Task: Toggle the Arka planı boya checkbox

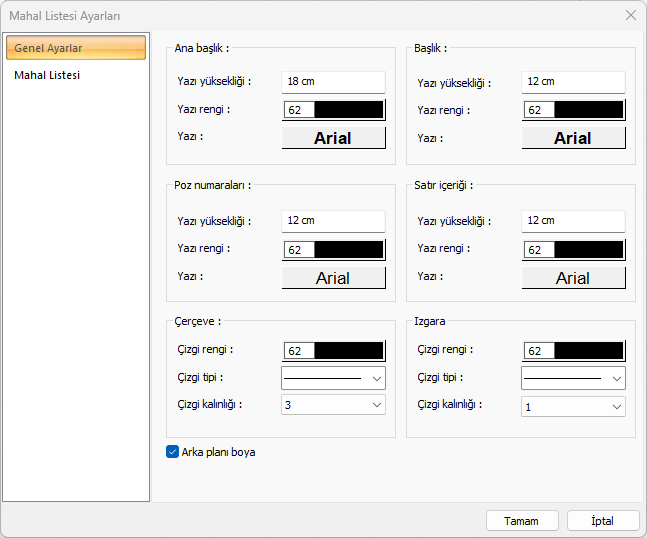Action: pos(173,452)
